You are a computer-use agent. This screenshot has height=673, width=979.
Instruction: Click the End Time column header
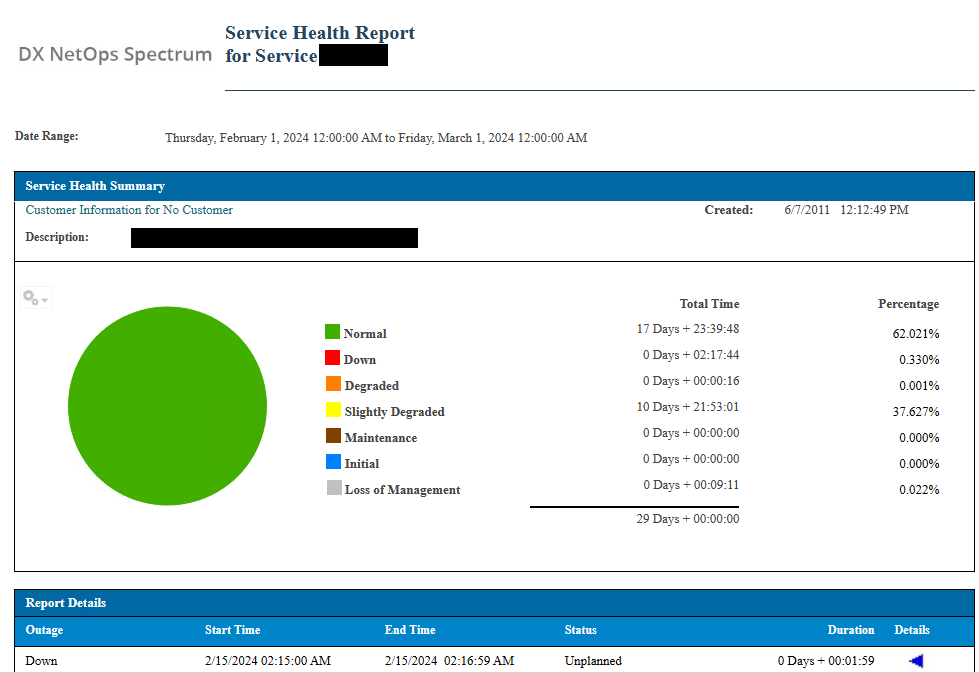tap(410, 630)
